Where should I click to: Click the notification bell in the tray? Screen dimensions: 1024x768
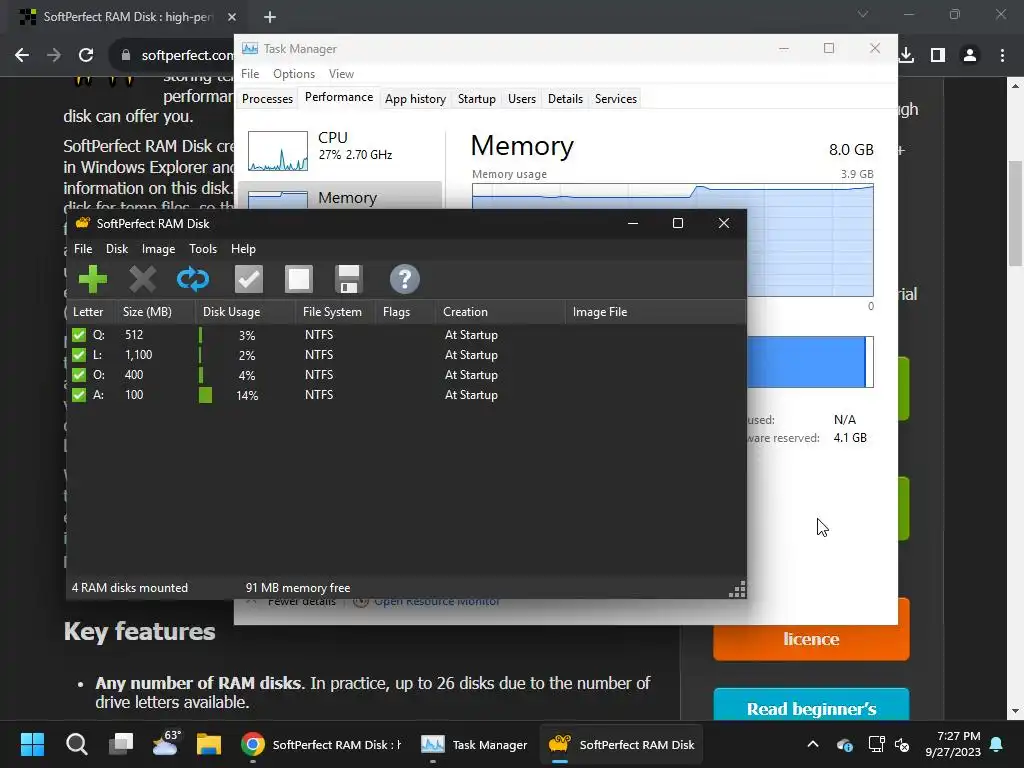click(x=996, y=744)
